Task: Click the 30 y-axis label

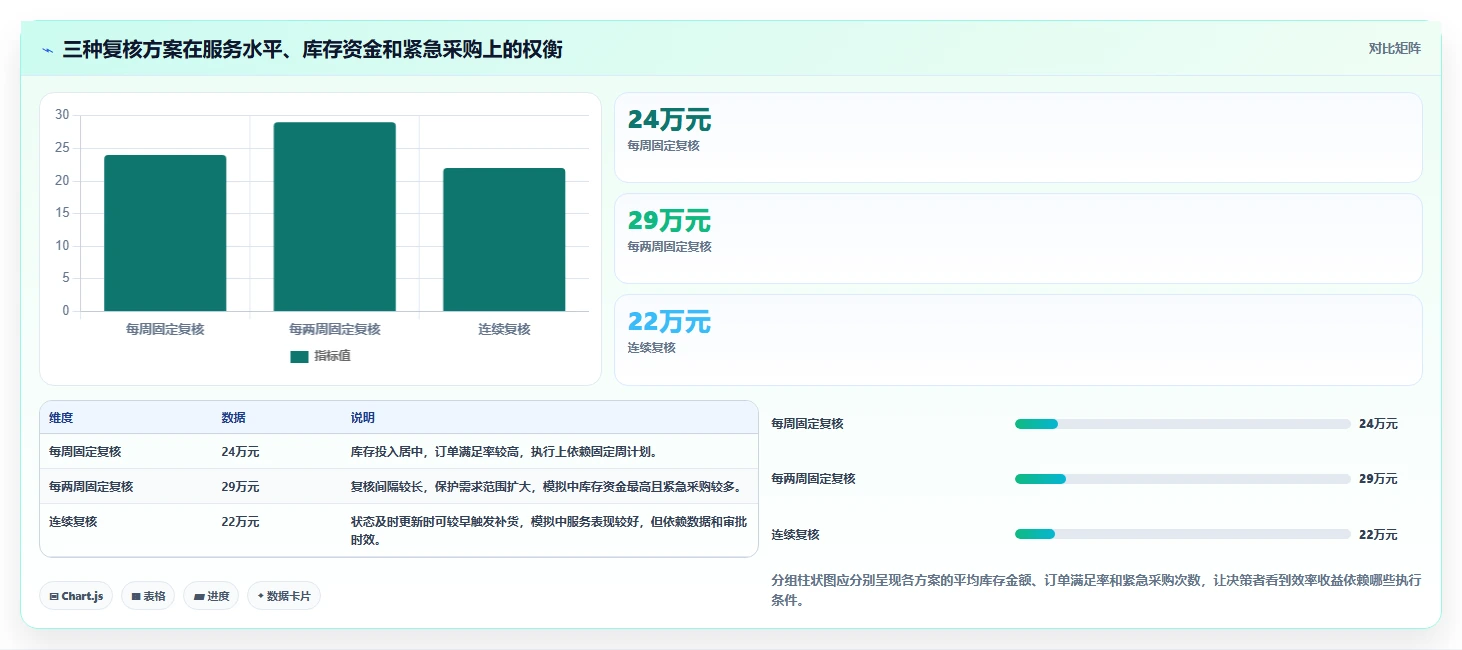Action: pos(62,115)
